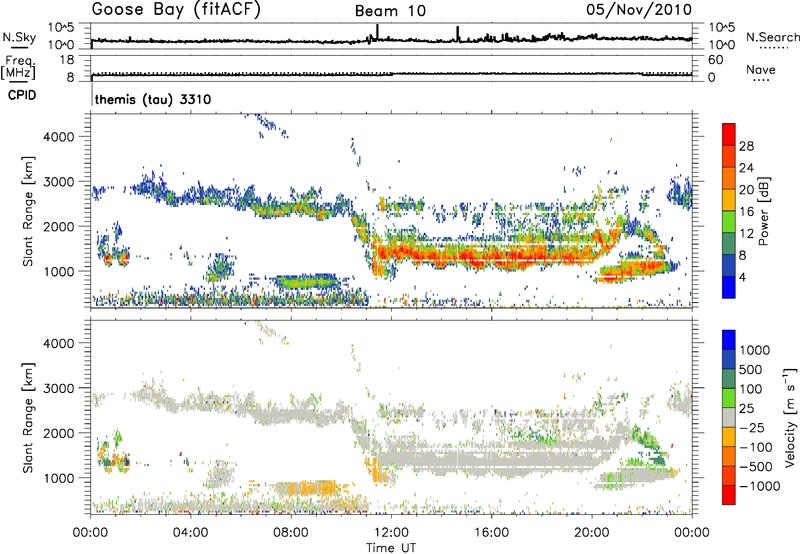Select the '100' label on the velocity scale
800x554 pixels.
pyautogui.click(x=750, y=389)
